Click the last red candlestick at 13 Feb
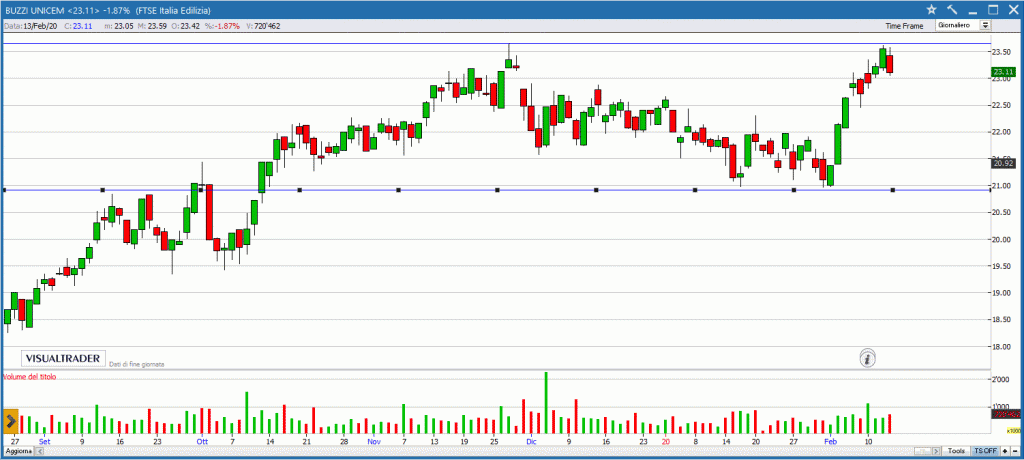The width and height of the screenshot is (1024, 460). click(889, 63)
